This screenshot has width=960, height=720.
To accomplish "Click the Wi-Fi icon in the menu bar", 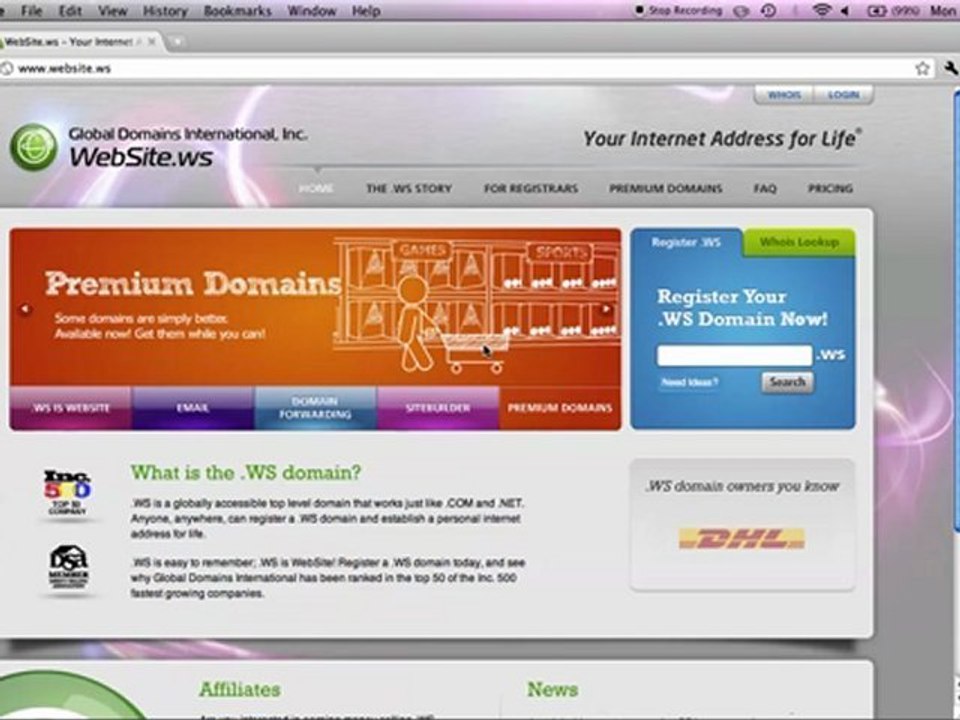I will click(822, 10).
